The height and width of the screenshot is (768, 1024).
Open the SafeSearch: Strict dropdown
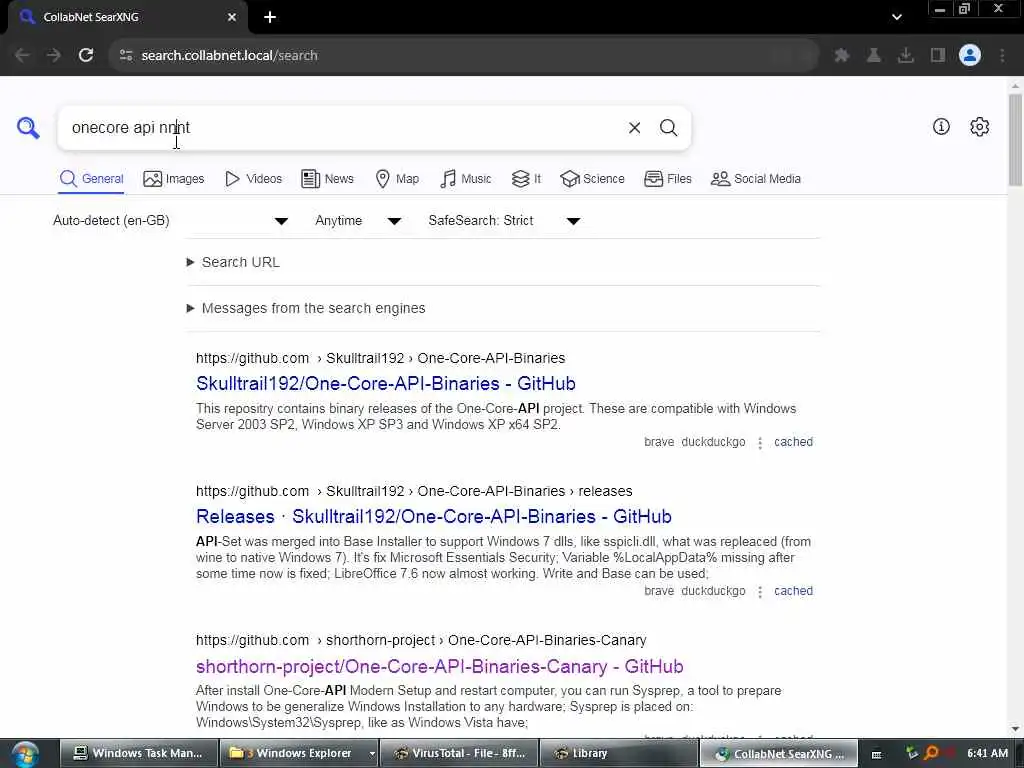[504, 221]
